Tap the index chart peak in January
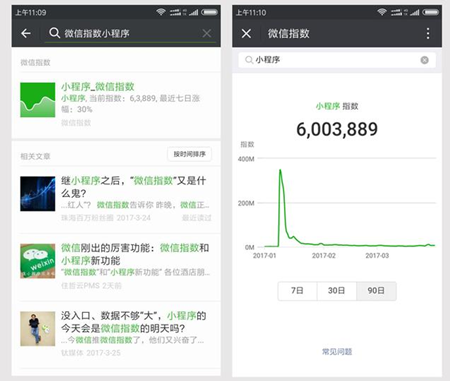This screenshot has width=450, height=381. (x=280, y=171)
